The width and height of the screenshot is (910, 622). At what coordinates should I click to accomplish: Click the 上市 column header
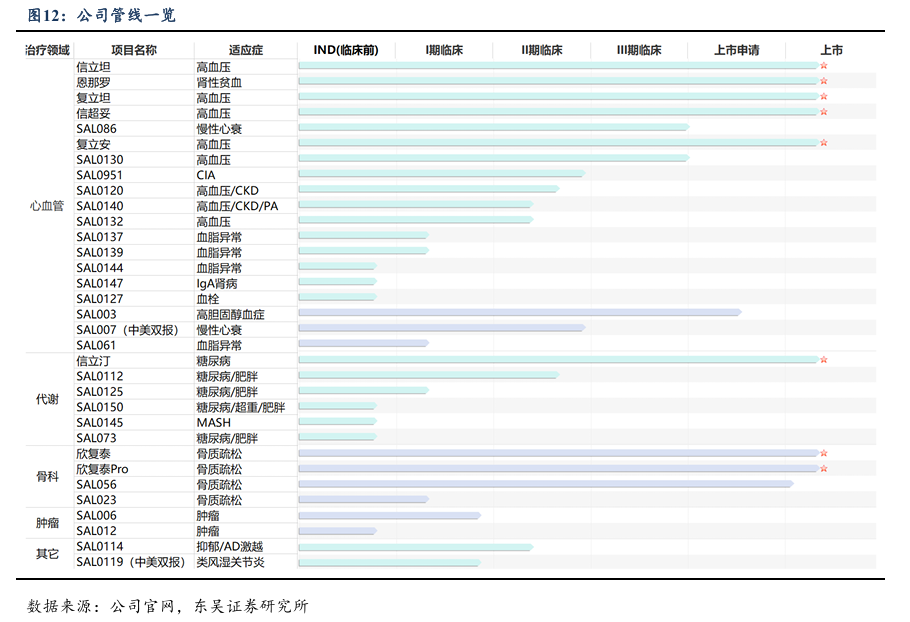click(831, 50)
